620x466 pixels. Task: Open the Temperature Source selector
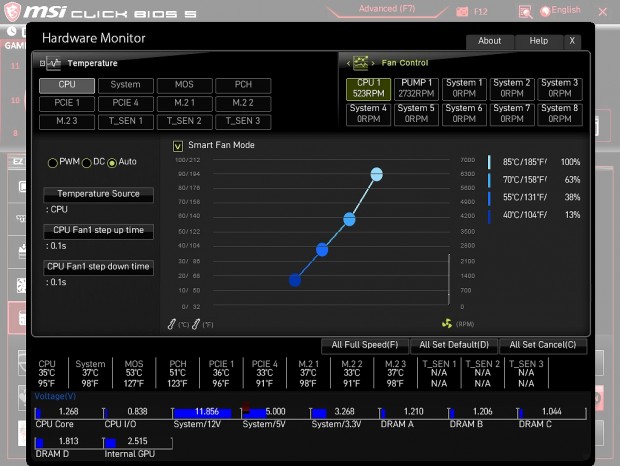coord(98,194)
